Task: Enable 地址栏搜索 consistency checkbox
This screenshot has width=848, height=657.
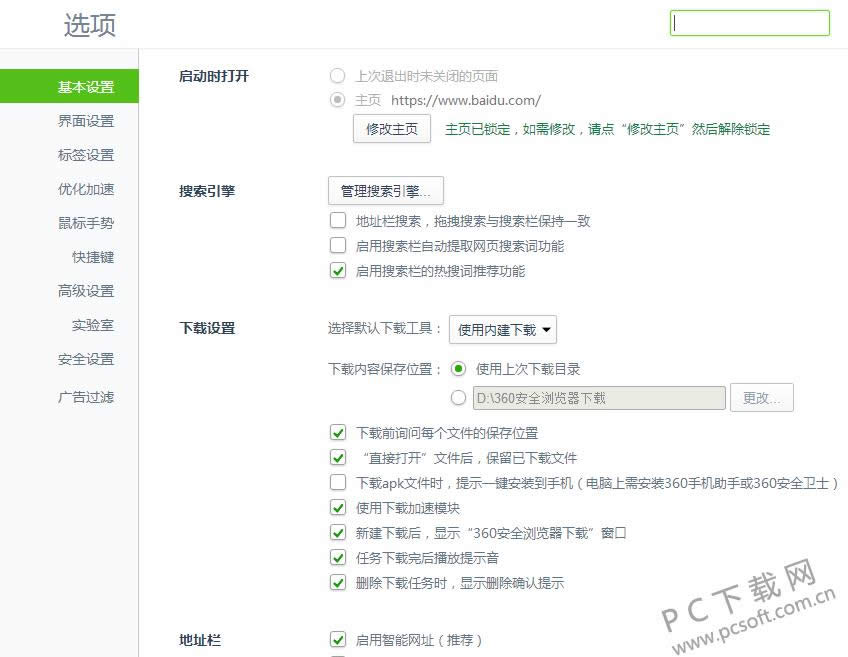Action: pos(338,221)
